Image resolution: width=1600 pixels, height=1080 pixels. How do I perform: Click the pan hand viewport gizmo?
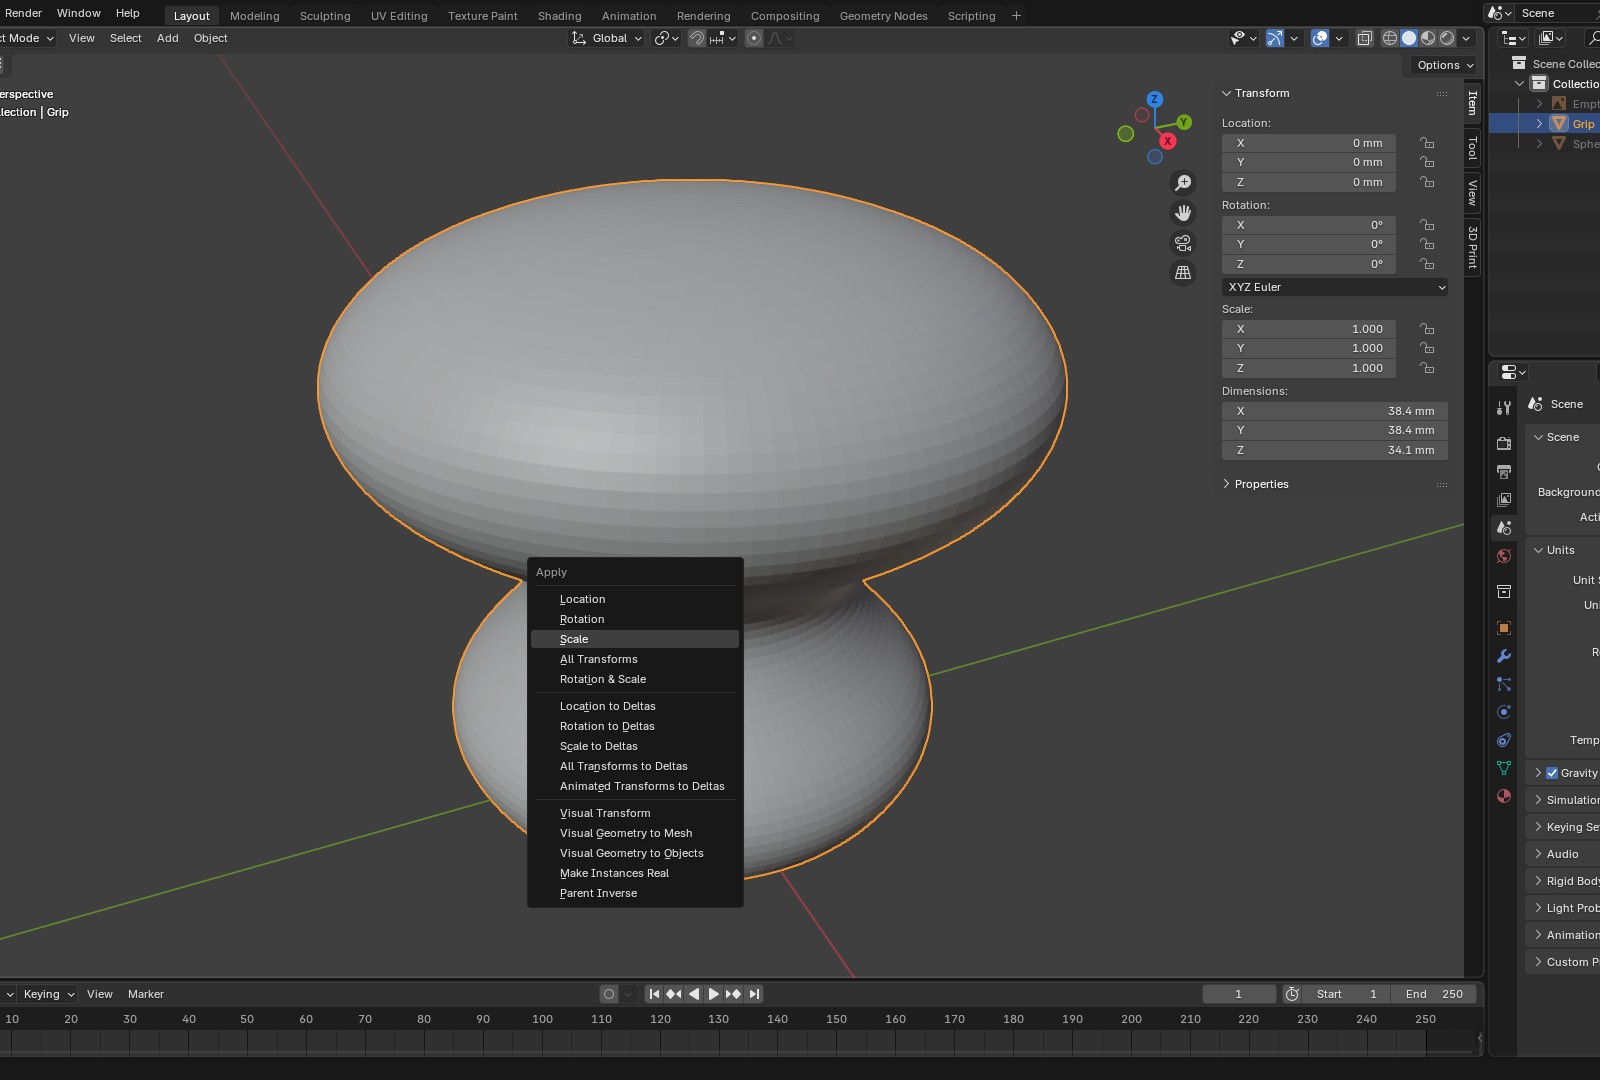click(x=1183, y=213)
